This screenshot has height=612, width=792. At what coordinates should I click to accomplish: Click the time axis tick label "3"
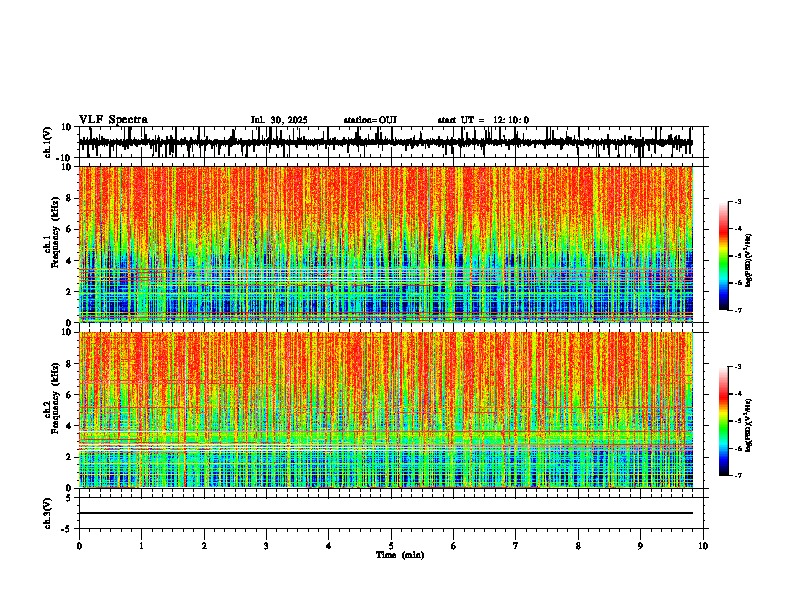(266, 546)
